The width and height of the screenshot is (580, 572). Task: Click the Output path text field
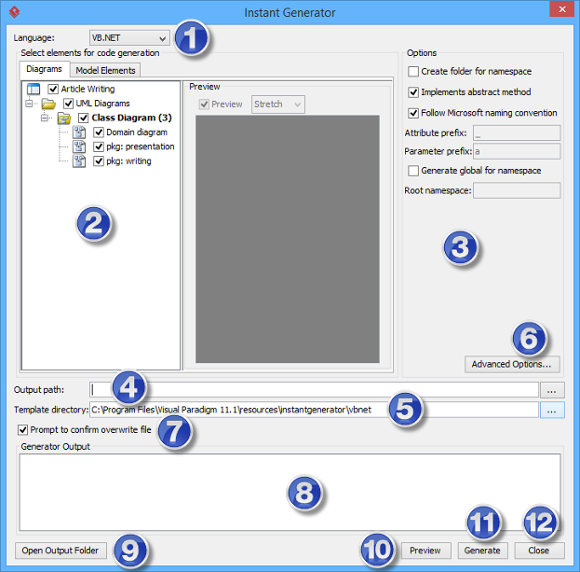314,390
